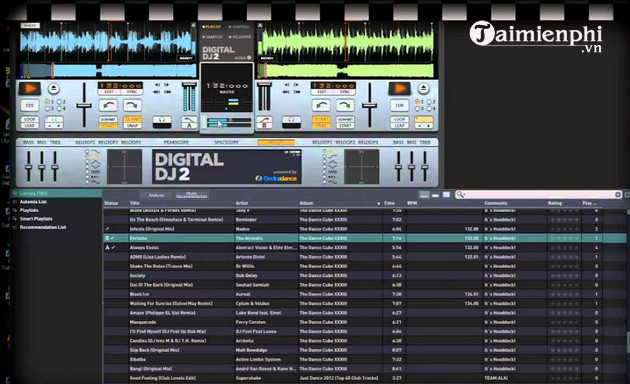
Task: Select cue point 3 on right deck
Action: [418, 108]
